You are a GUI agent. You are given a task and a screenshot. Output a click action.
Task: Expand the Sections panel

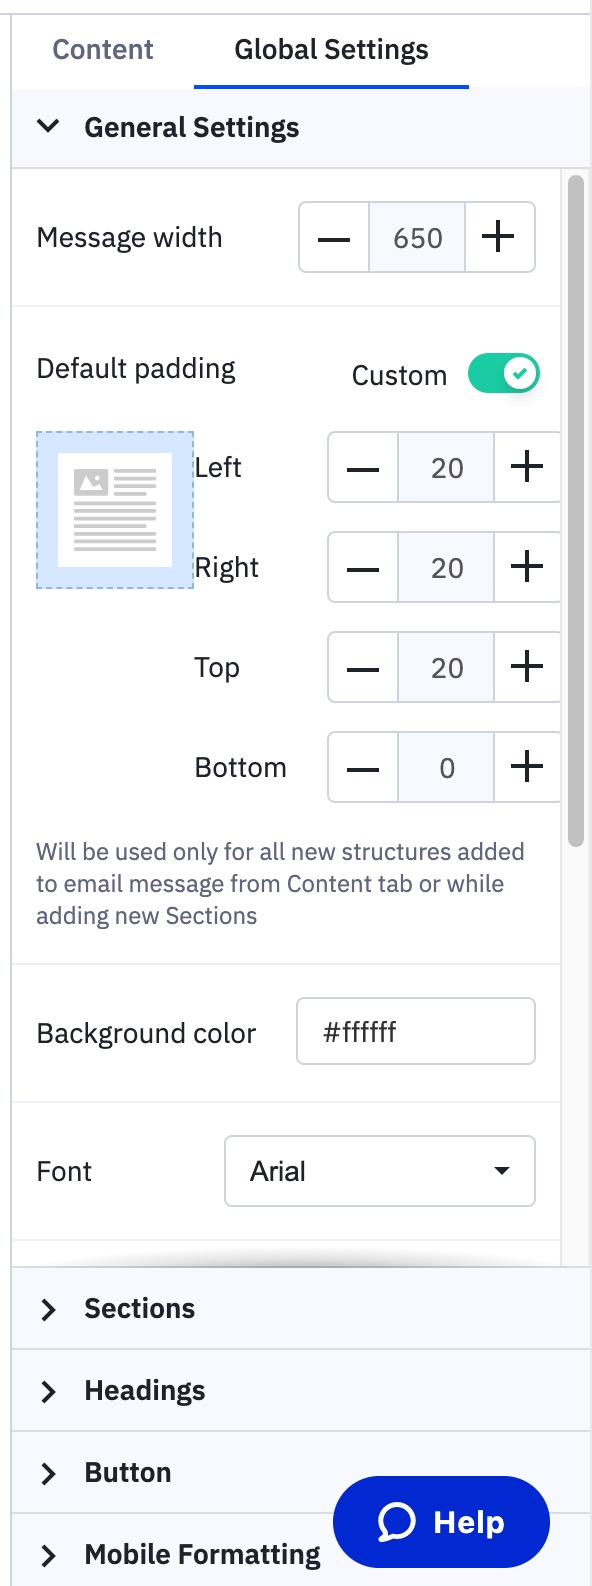point(139,1308)
